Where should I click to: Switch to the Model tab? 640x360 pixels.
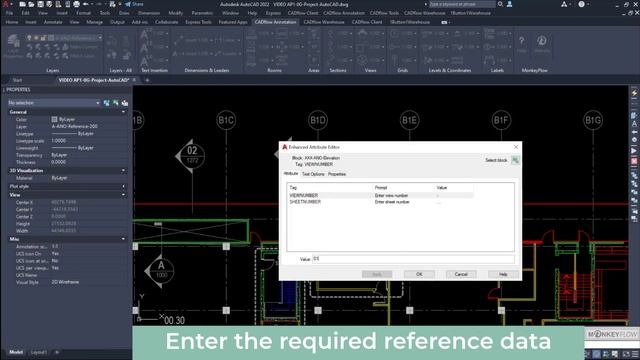point(16,352)
